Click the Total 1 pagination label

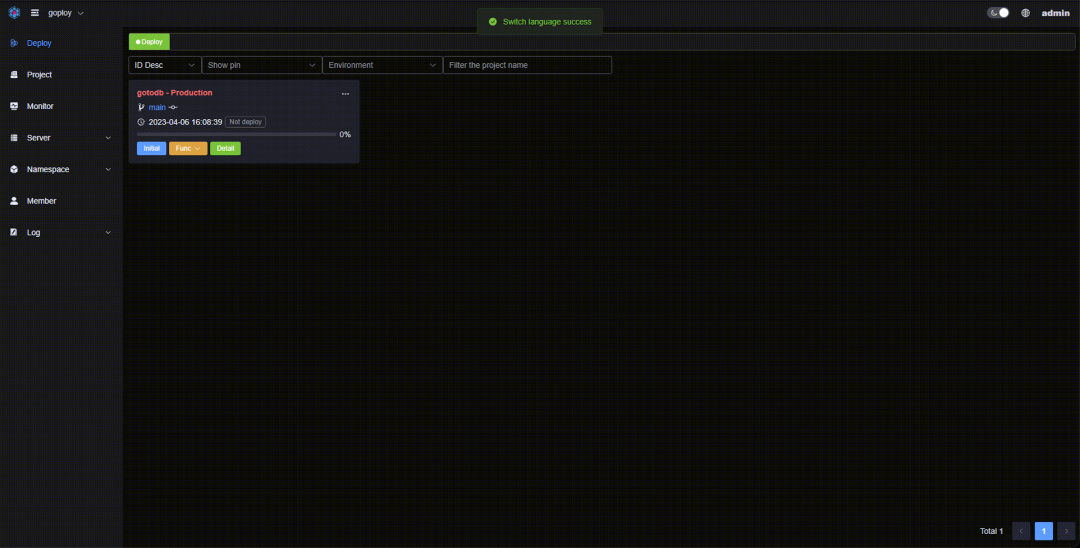pos(992,531)
